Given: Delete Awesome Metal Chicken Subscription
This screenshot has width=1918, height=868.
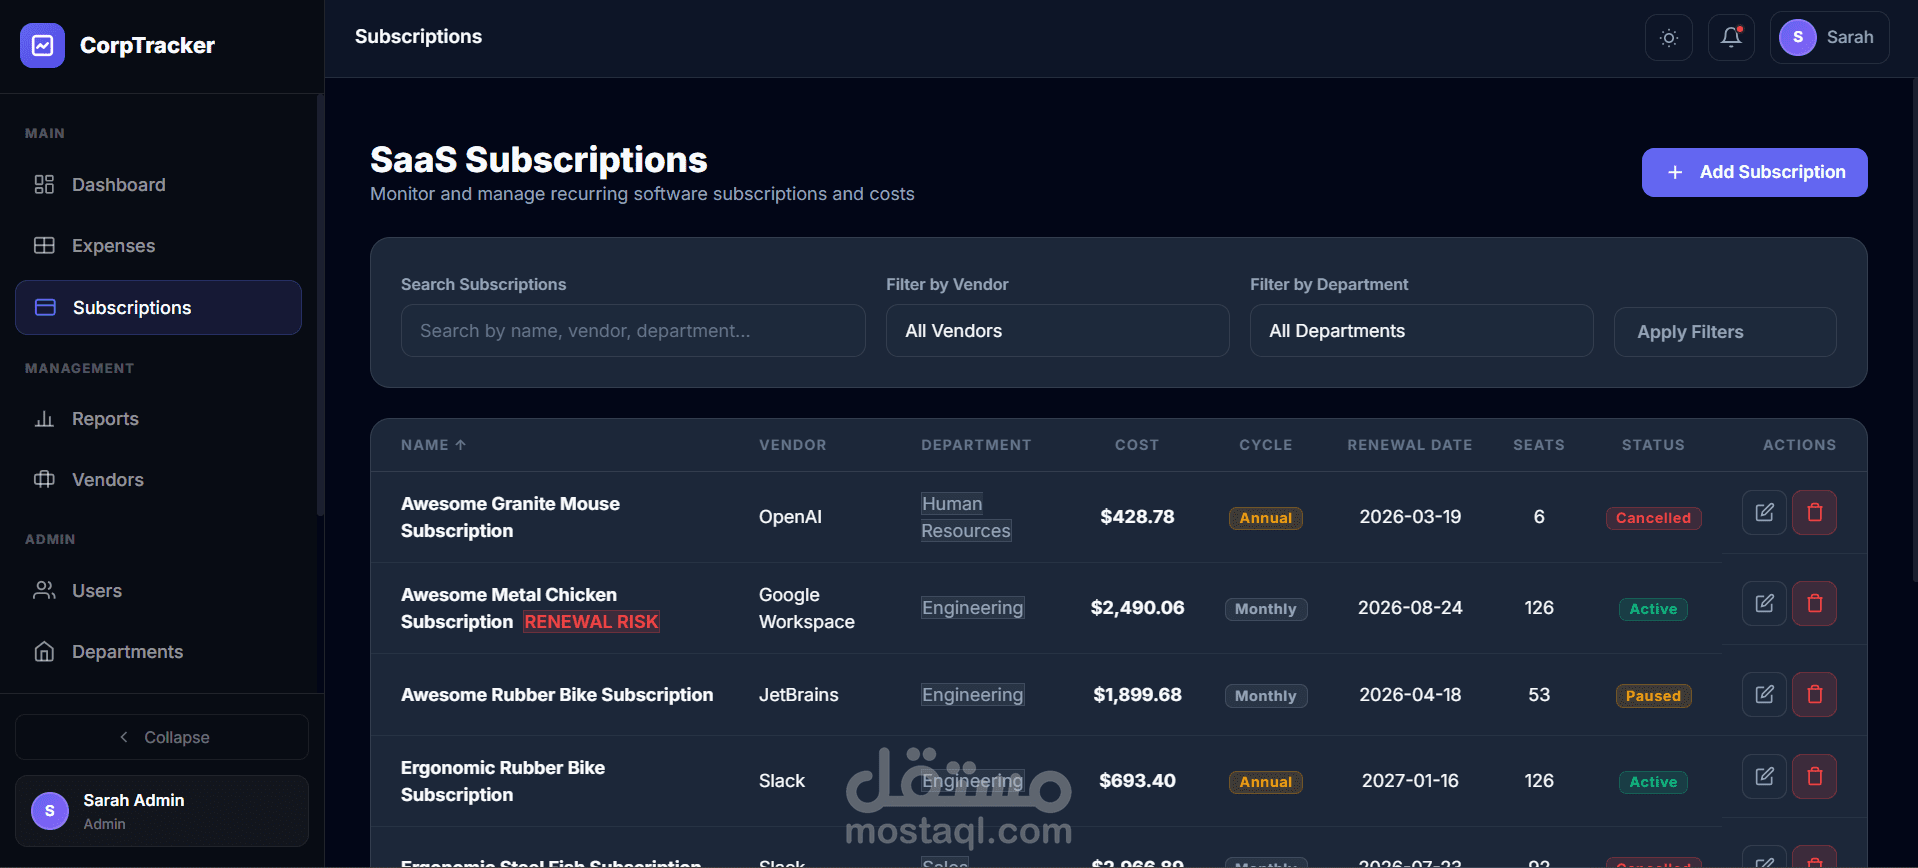Looking at the screenshot, I should [x=1814, y=603].
